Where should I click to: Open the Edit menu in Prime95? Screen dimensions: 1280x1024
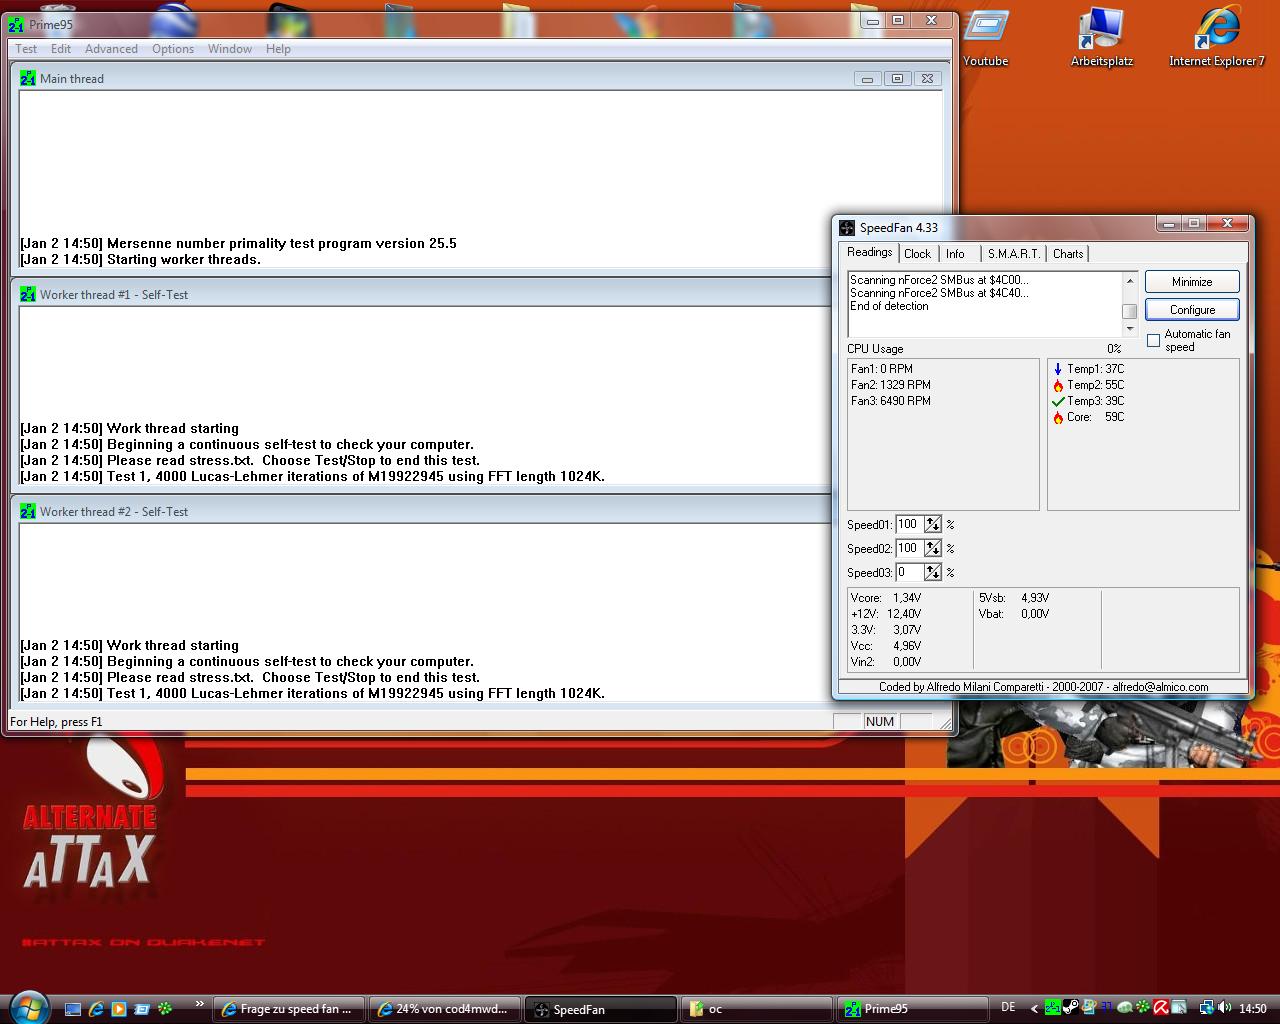pyautogui.click(x=61, y=49)
